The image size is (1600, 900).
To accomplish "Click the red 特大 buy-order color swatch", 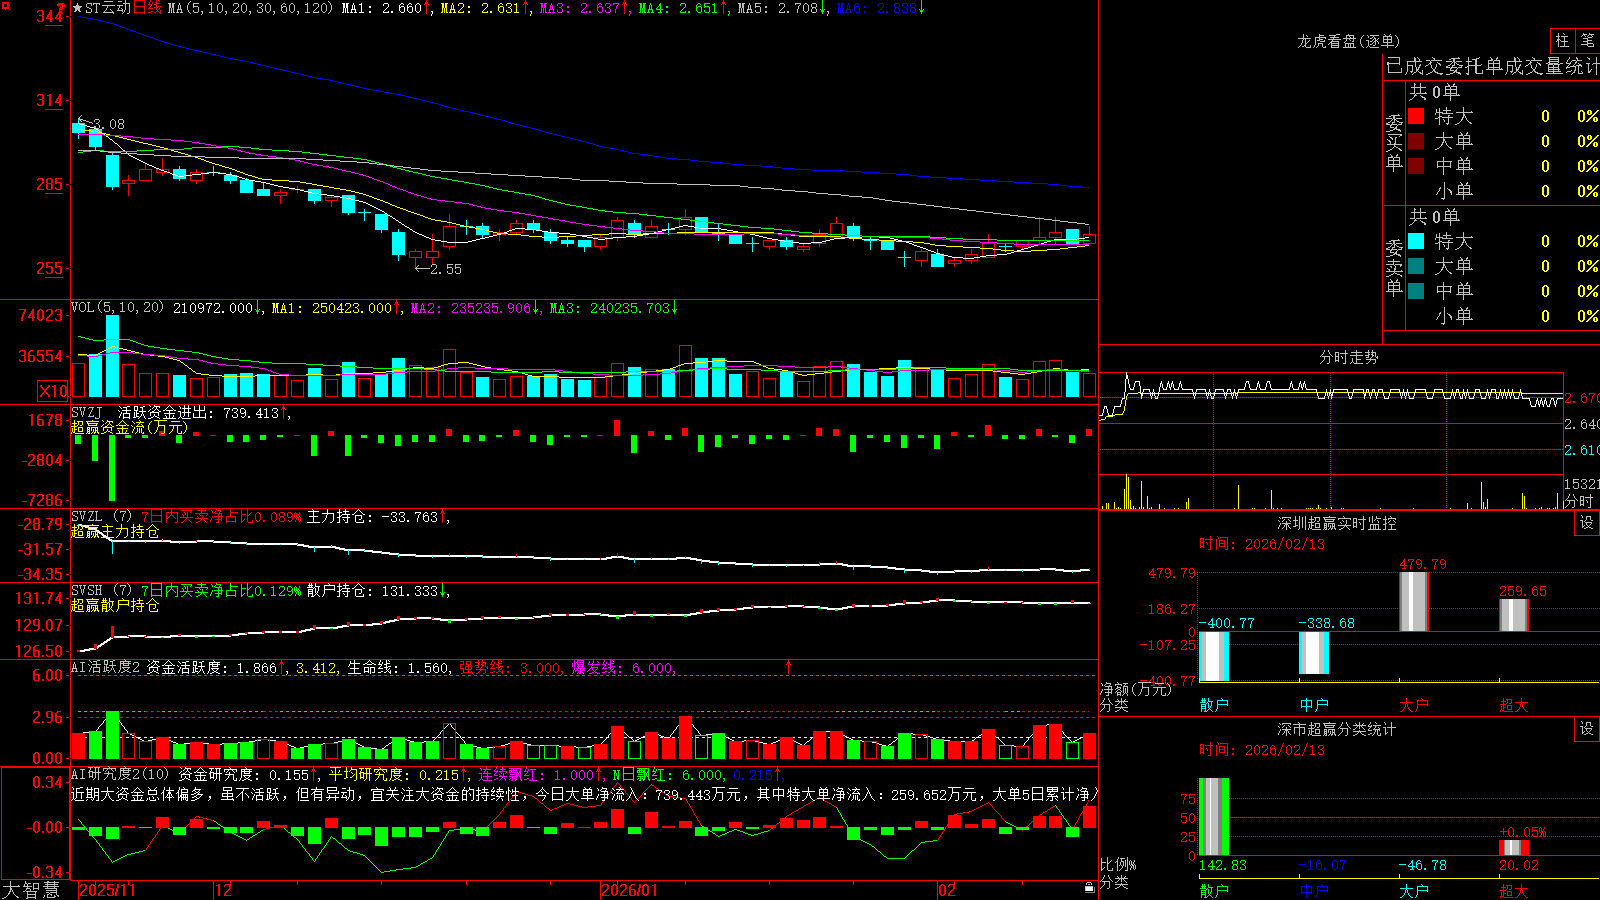I will point(1416,116).
